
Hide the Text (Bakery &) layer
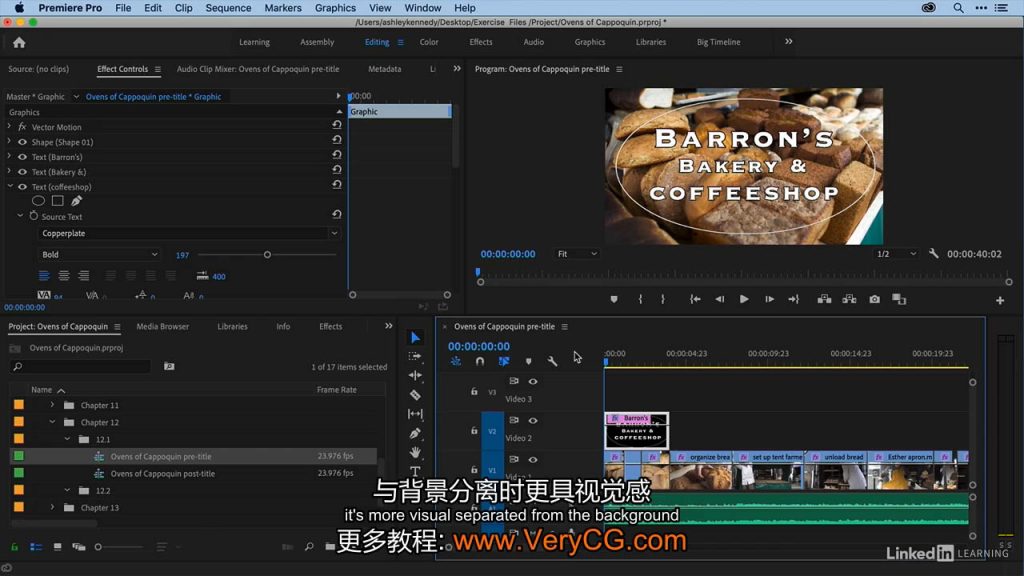(22, 172)
